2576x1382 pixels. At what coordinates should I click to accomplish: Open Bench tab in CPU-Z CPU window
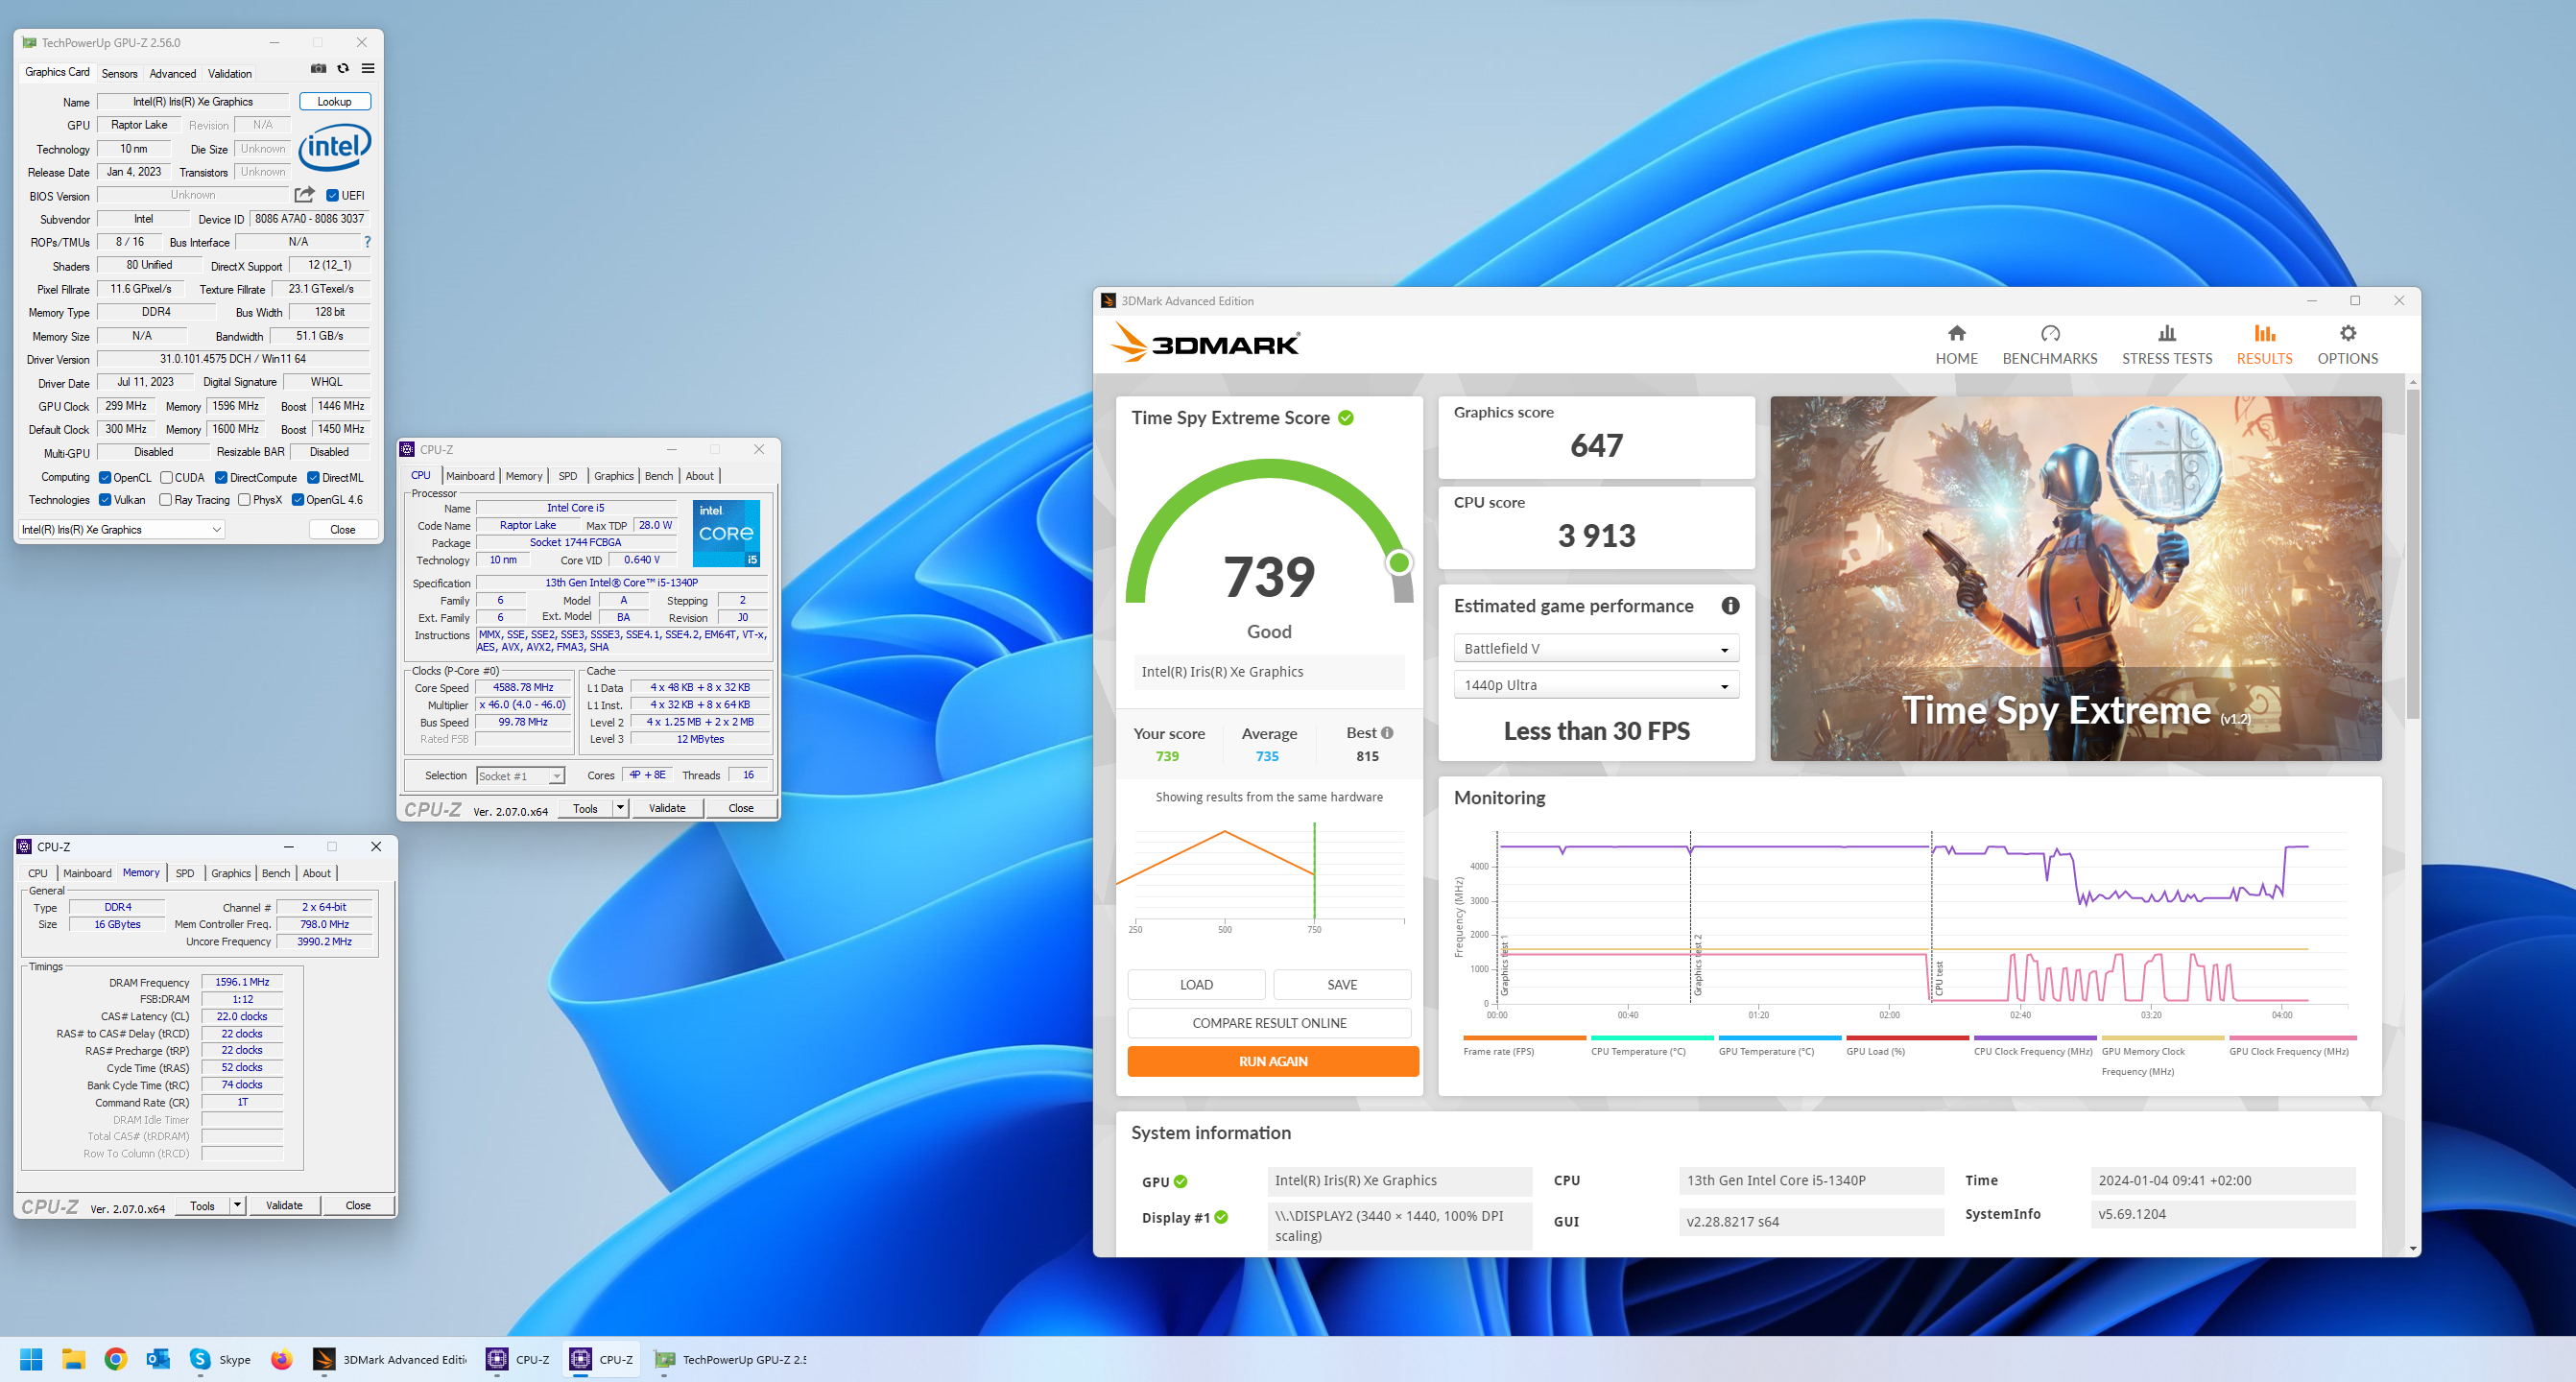659,476
